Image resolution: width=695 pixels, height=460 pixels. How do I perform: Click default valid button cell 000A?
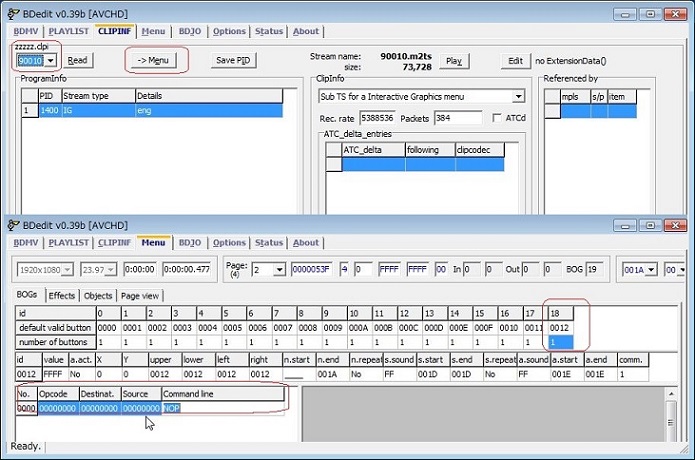(x=359, y=328)
